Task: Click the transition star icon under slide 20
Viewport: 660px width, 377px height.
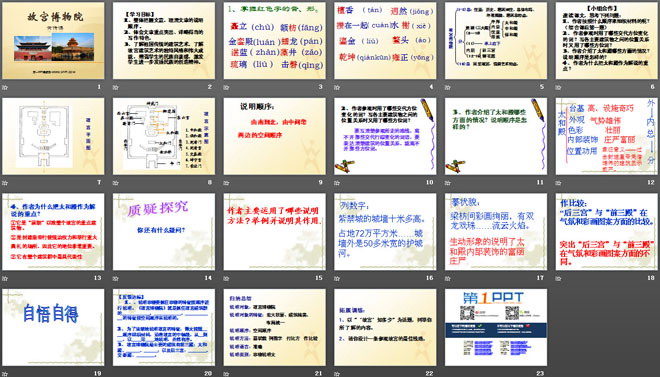Action: click(115, 374)
